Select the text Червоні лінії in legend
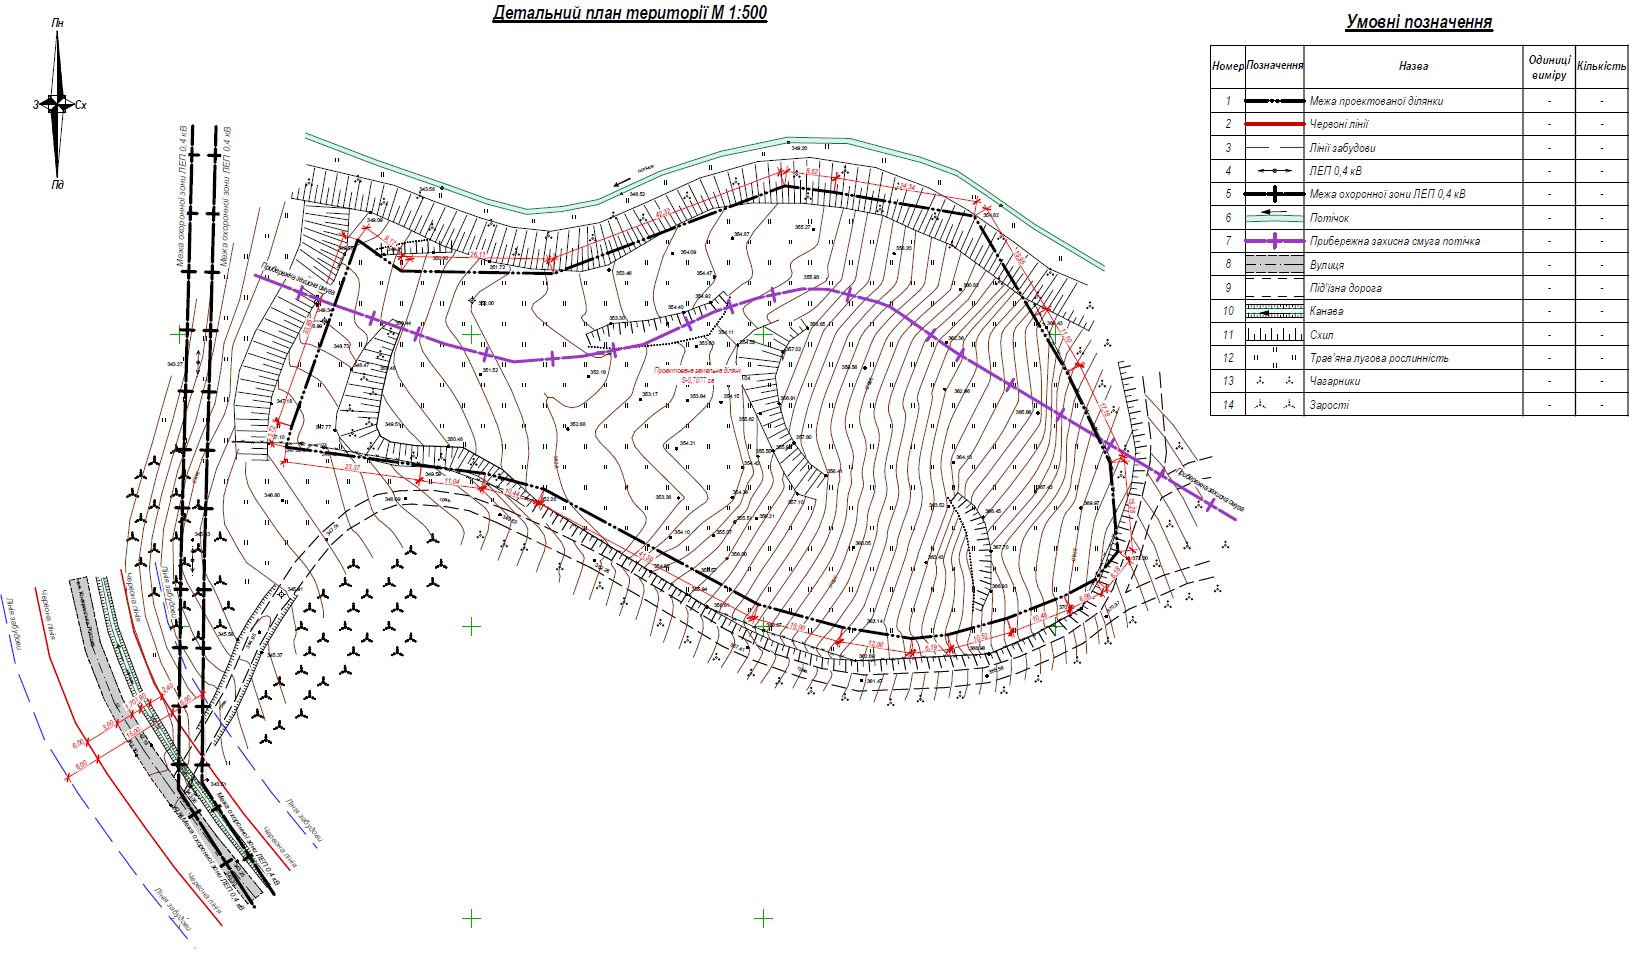Viewport: 1632px width, 956px height. (1338, 124)
